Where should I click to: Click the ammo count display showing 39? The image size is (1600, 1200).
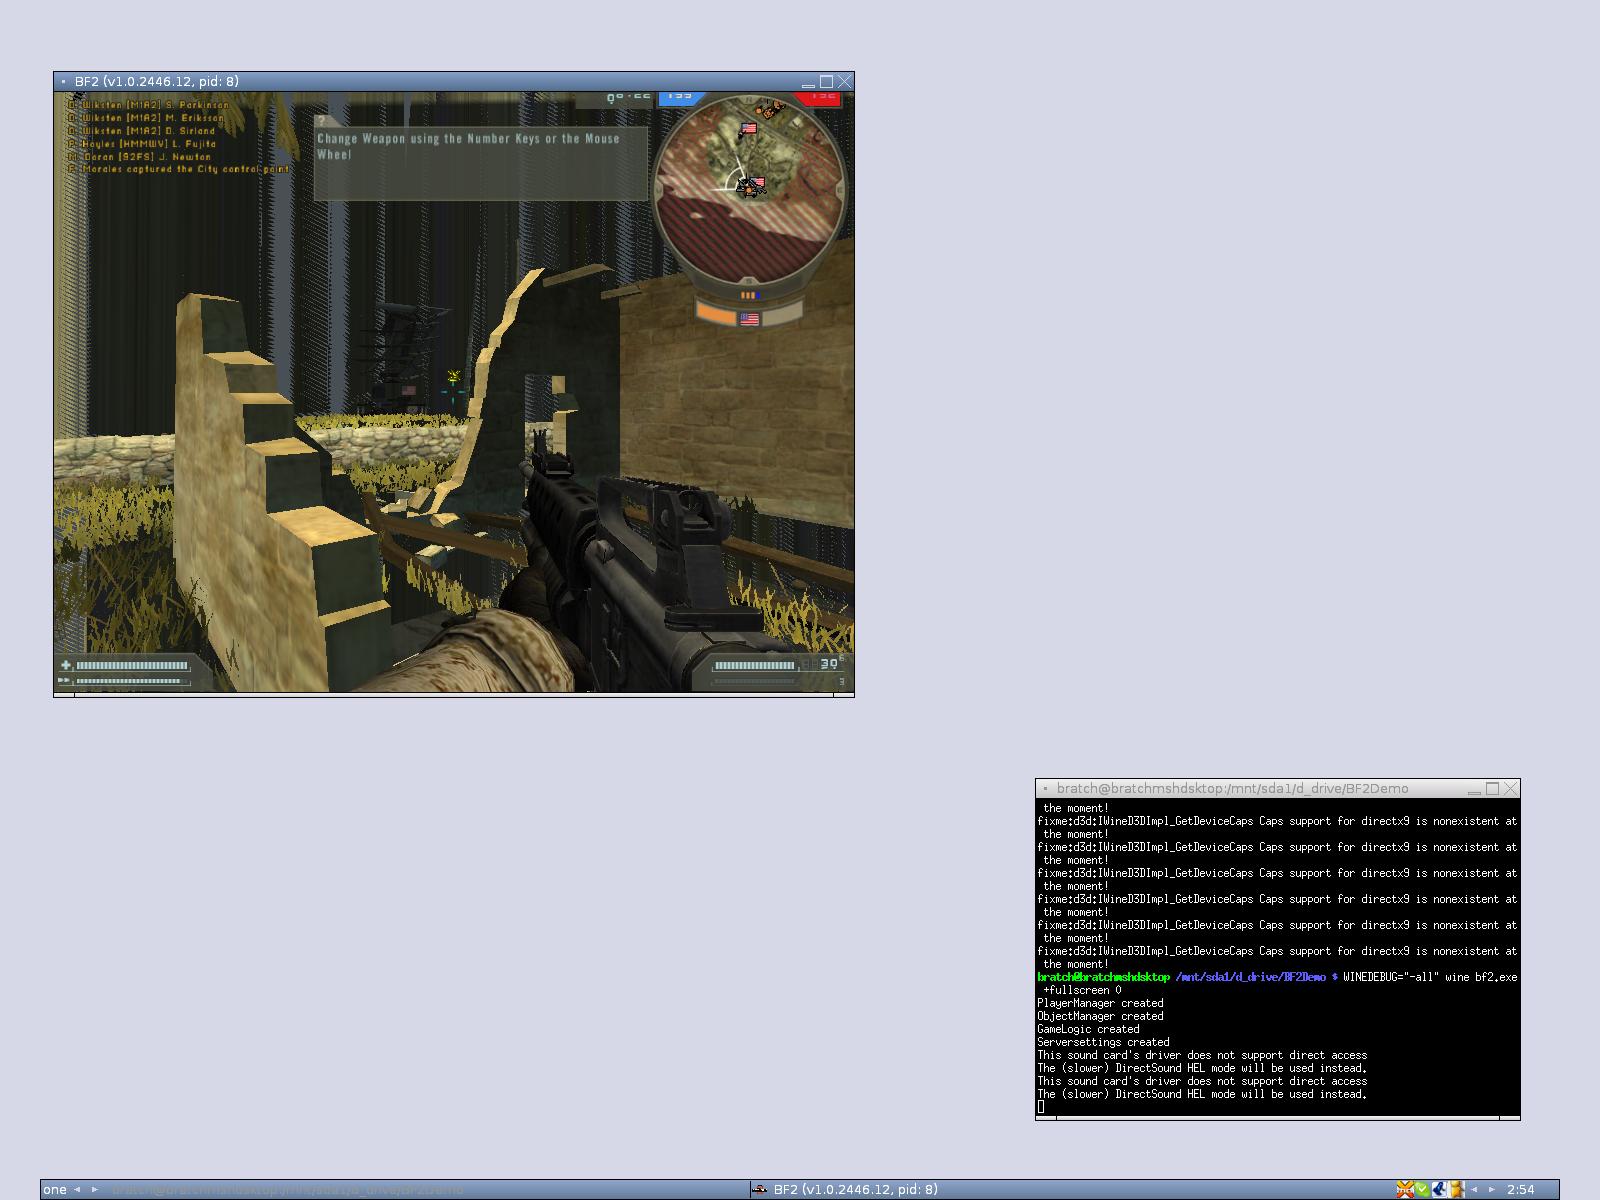pos(830,664)
